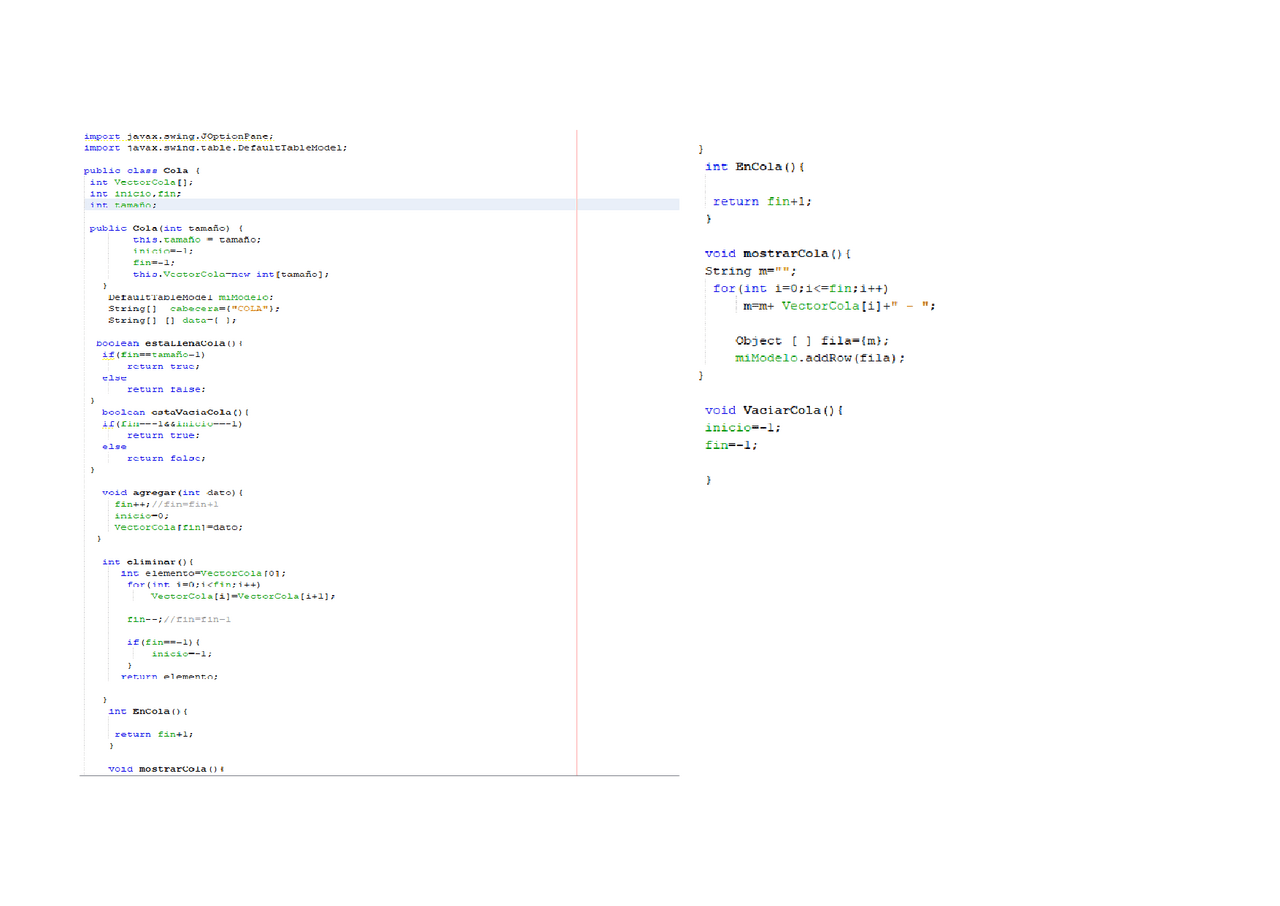
Task: Place cursor on the DefaultTableModel import line
Action: pyautogui.click(x=215, y=148)
